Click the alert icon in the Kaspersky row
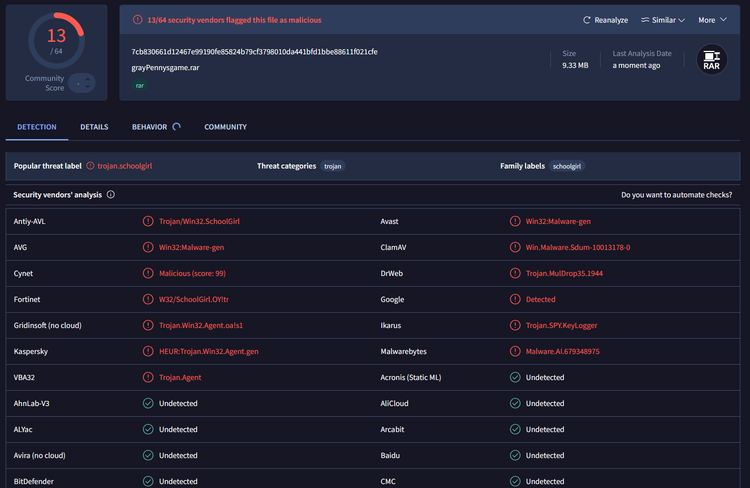 [x=148, y=352]
